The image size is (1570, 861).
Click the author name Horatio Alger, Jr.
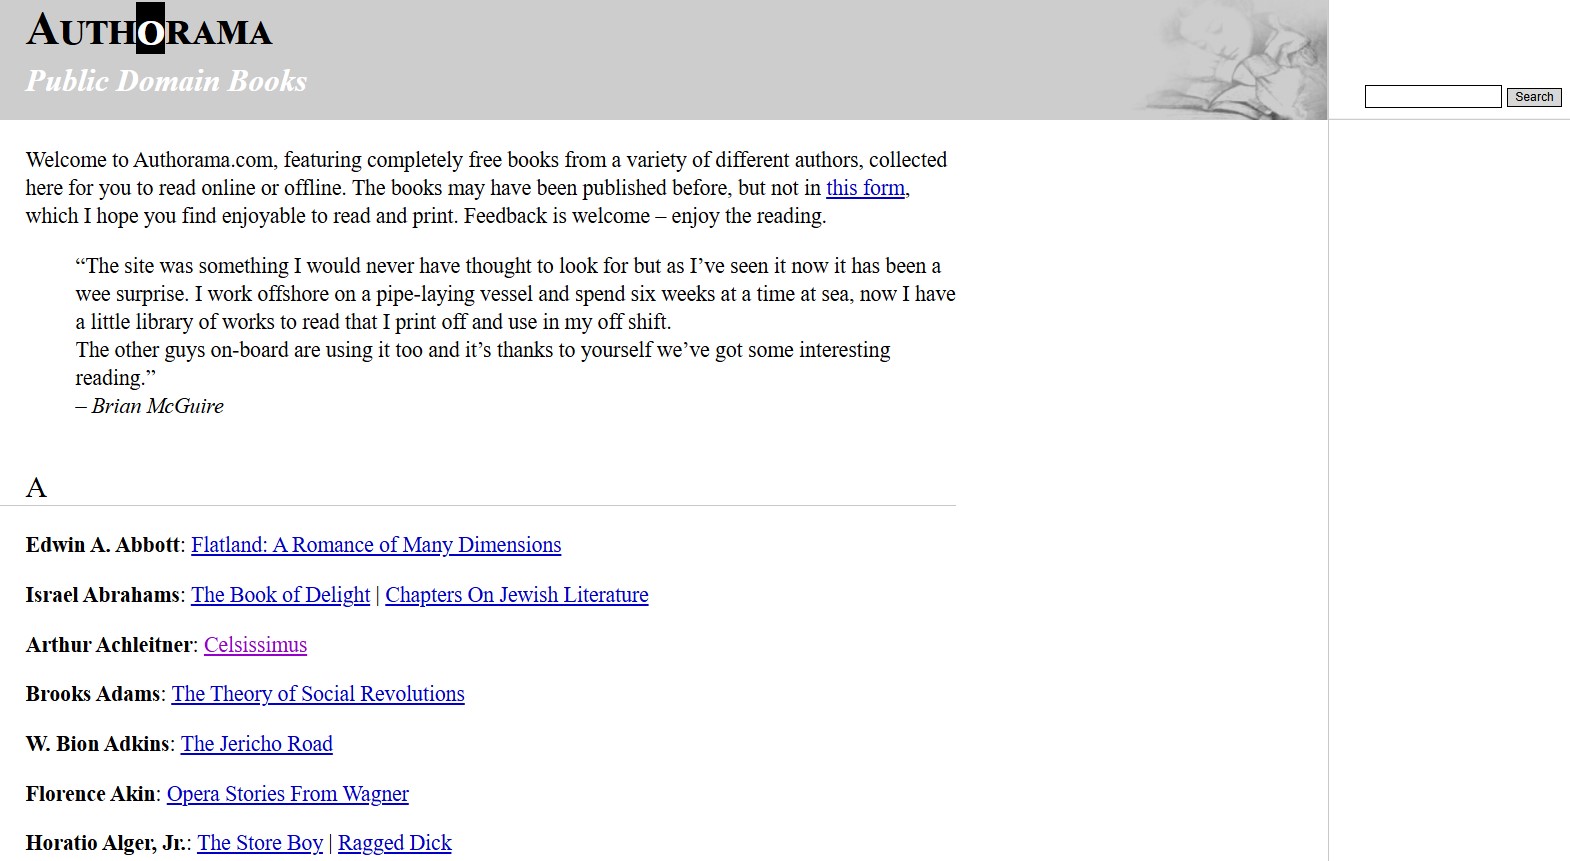(106, 843)
